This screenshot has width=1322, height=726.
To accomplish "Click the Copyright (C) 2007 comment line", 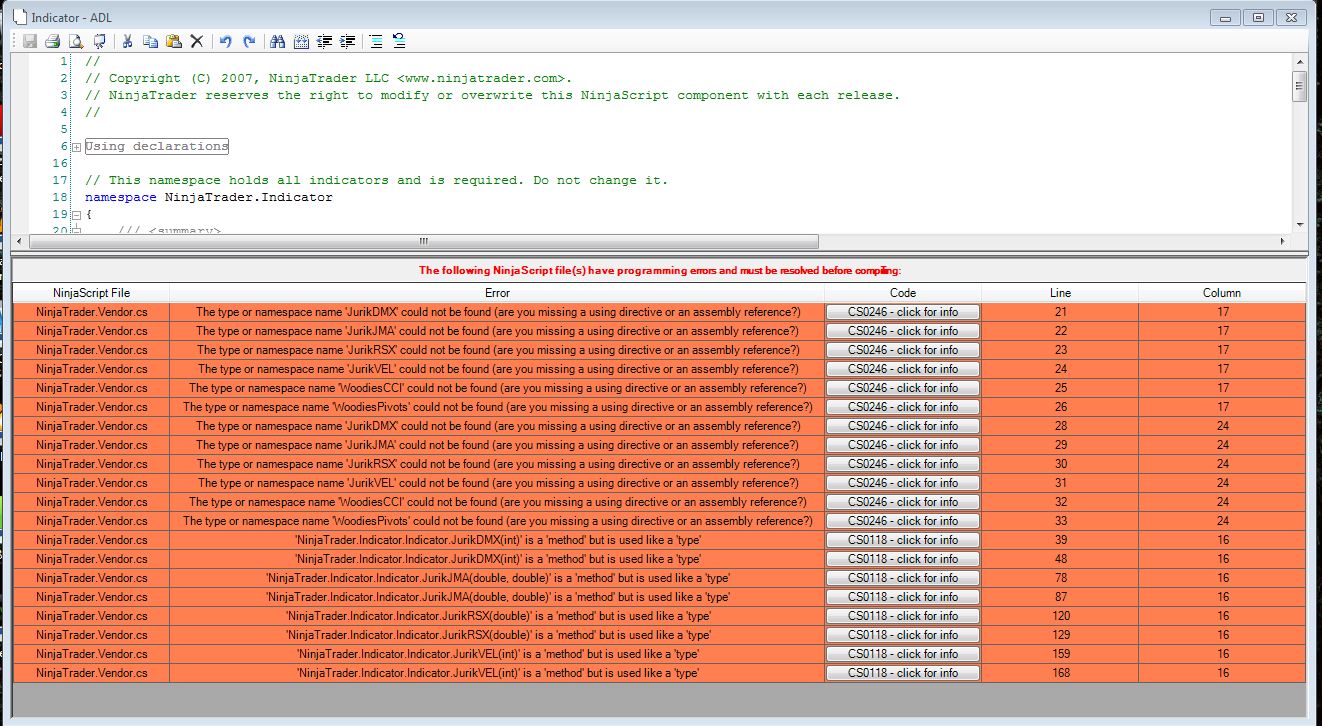I will pyautogui.click(x=329, y=78).
